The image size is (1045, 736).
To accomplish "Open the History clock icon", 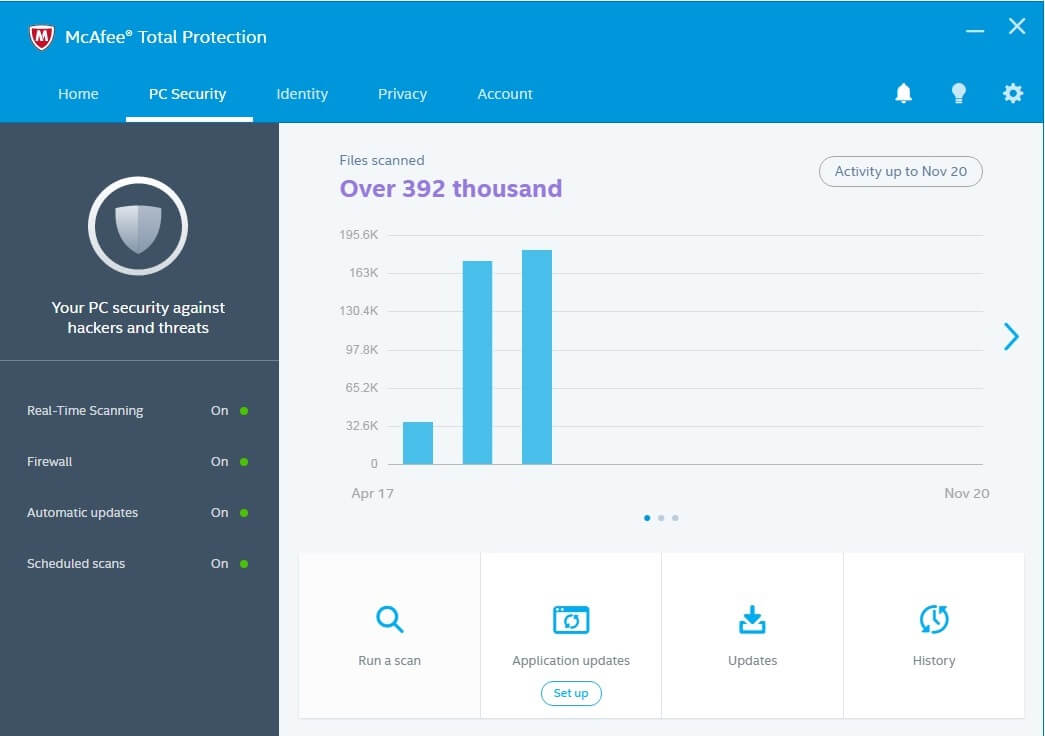I will (x=934, y=620).
